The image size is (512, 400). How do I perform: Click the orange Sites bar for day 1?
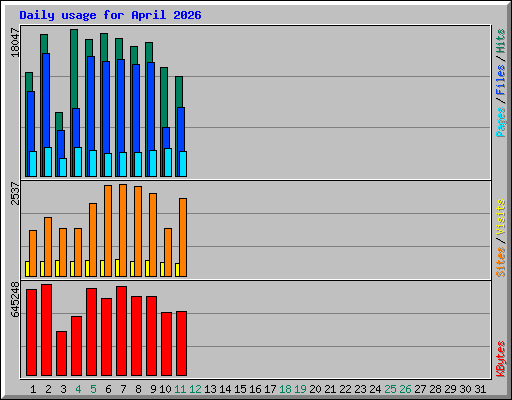[x=33, y=253]
